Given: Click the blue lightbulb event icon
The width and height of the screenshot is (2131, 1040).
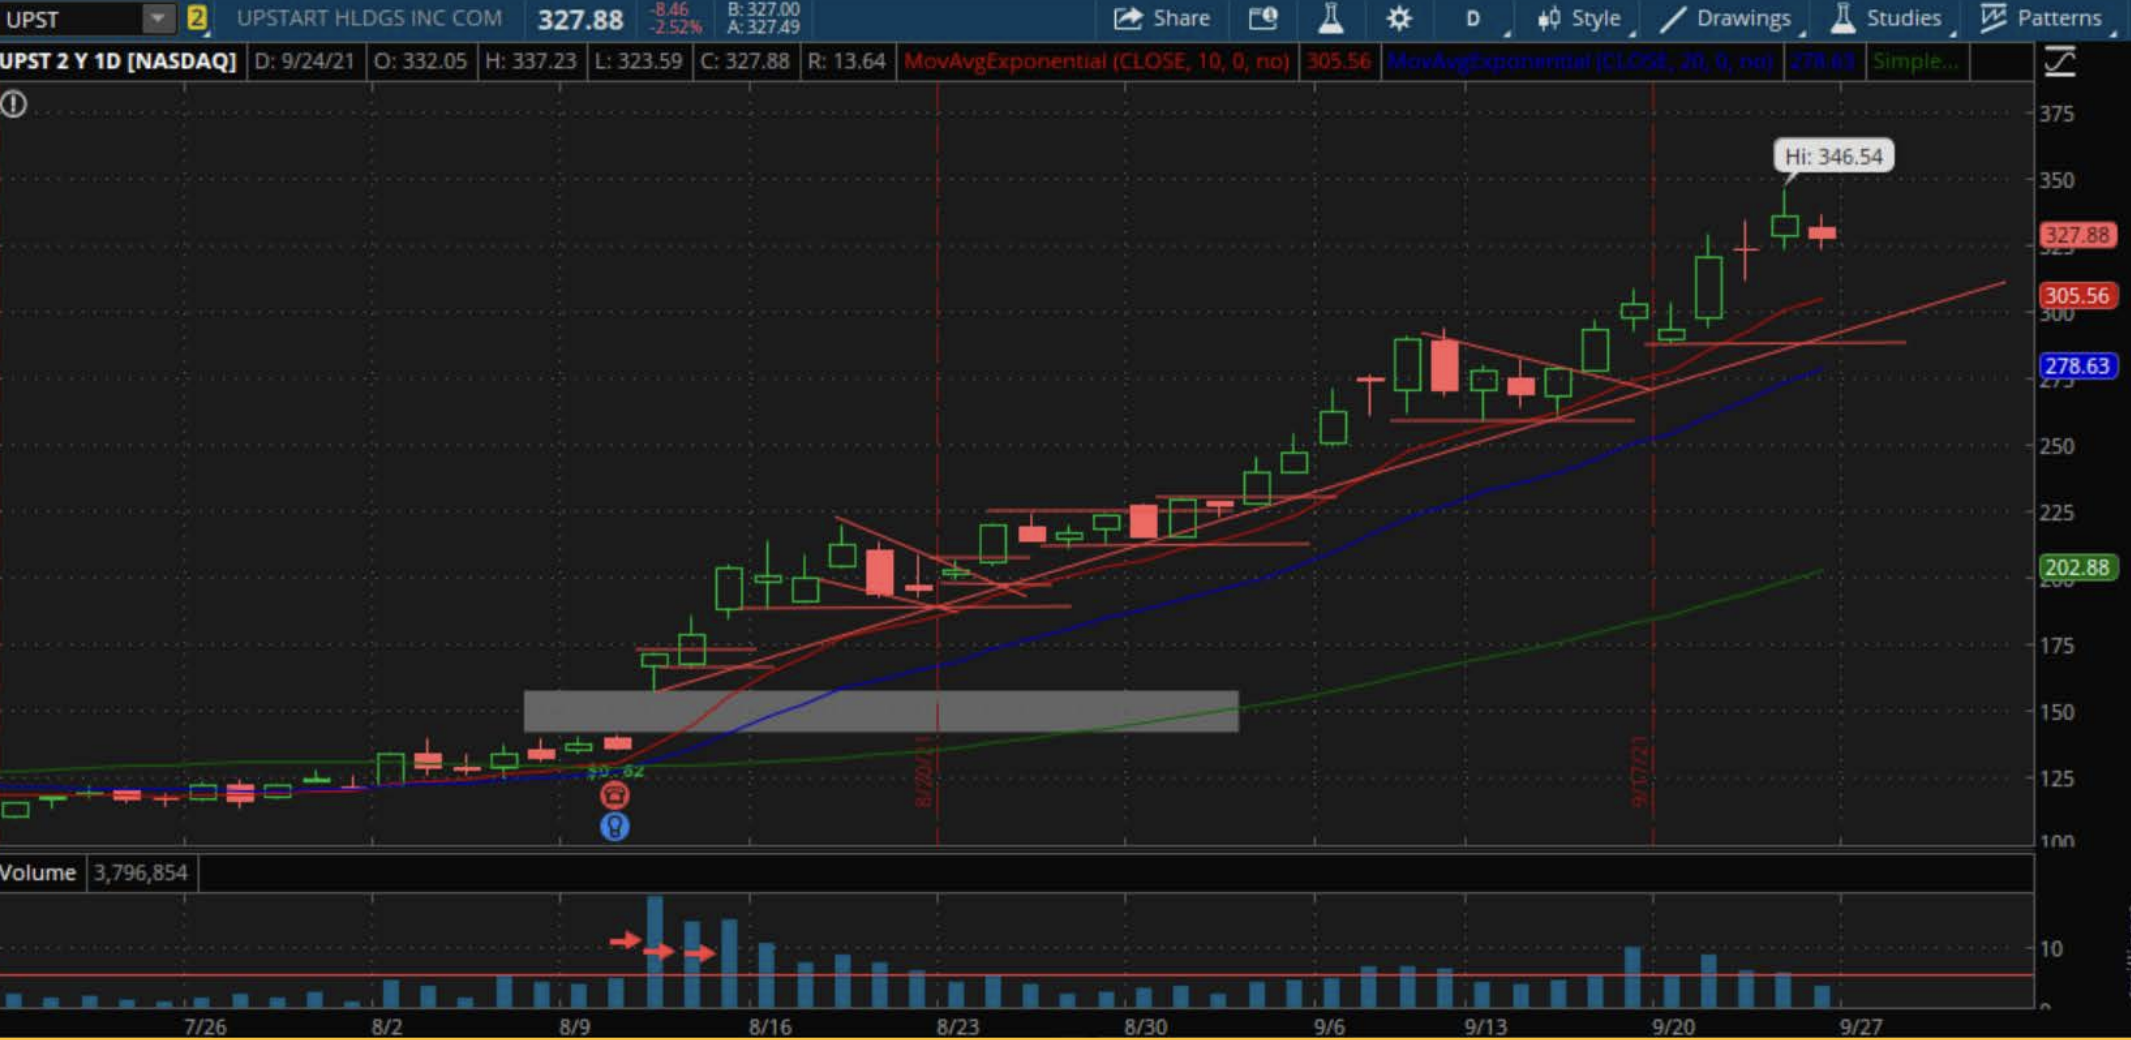Looking at the screenshot, I should click(x=614, y=826).
